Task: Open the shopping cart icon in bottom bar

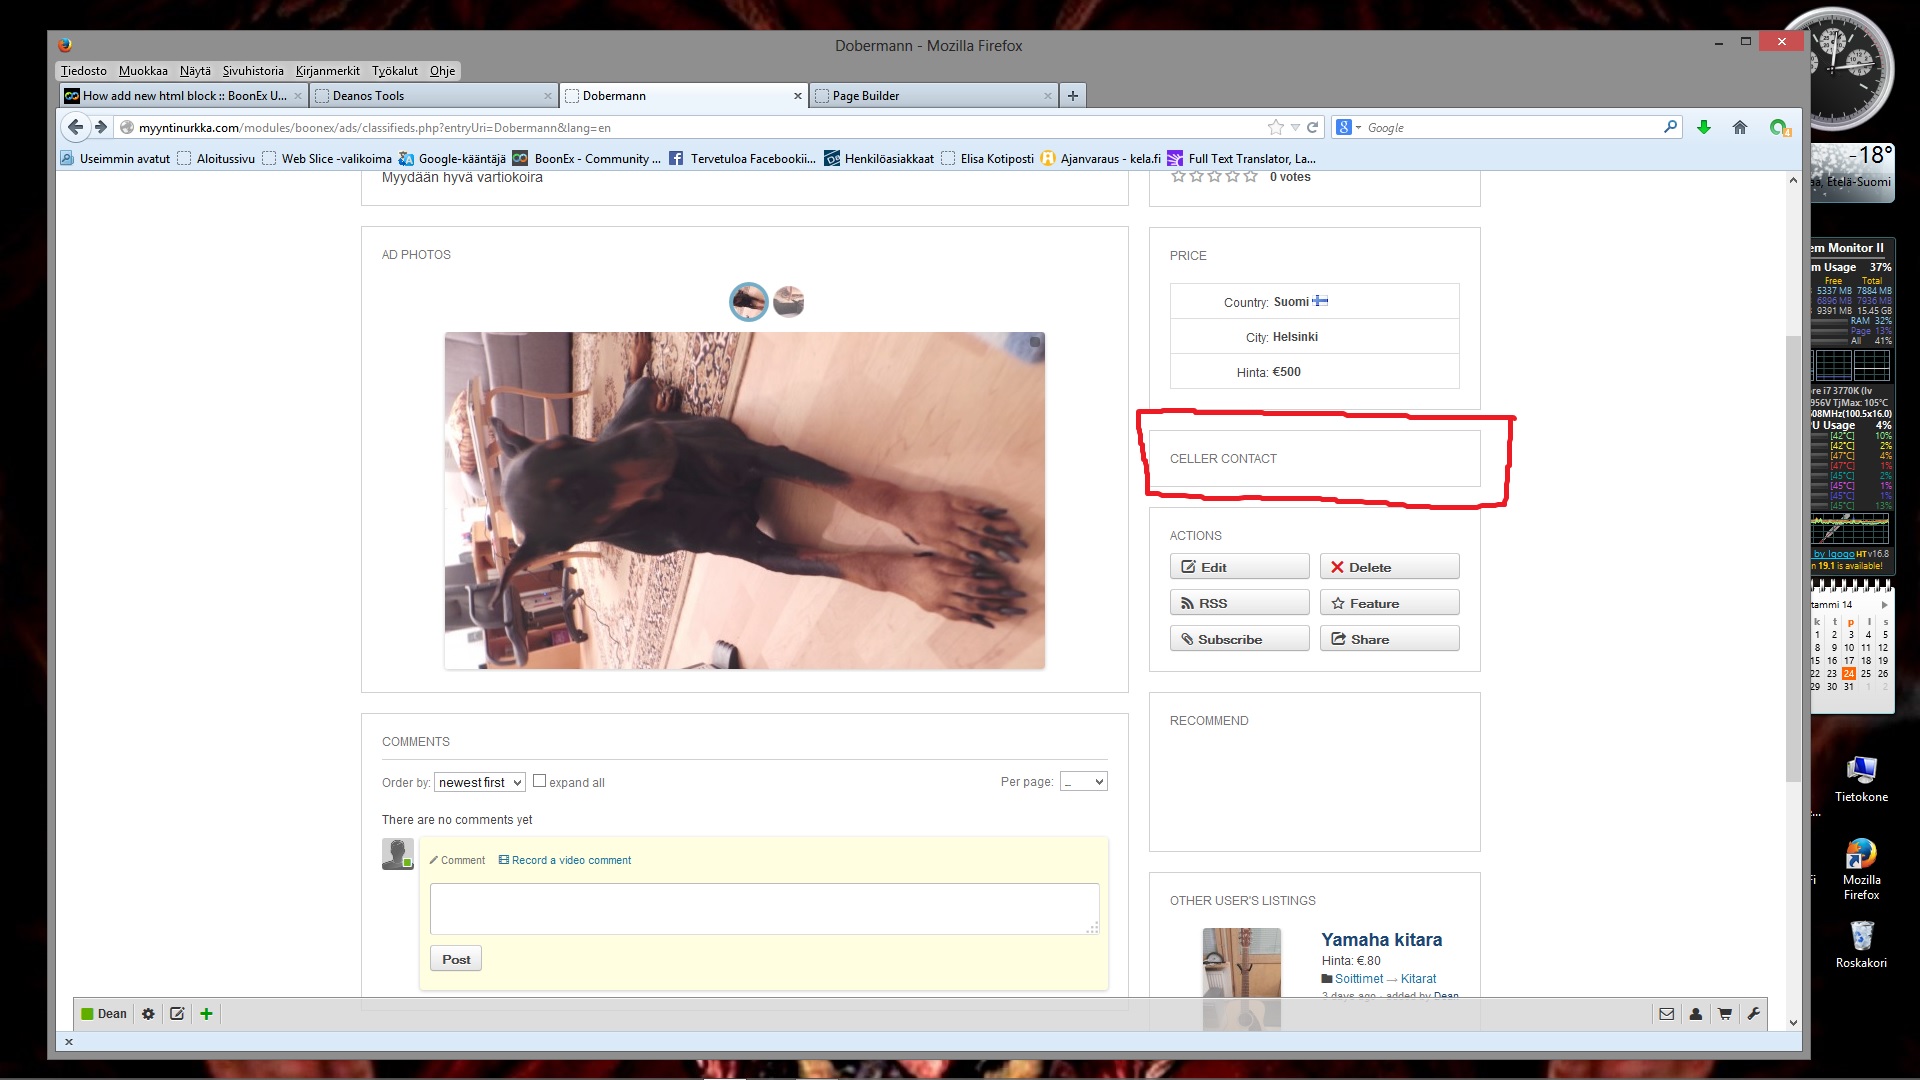Action: pyautogui.click(x=1725, y=1014)
